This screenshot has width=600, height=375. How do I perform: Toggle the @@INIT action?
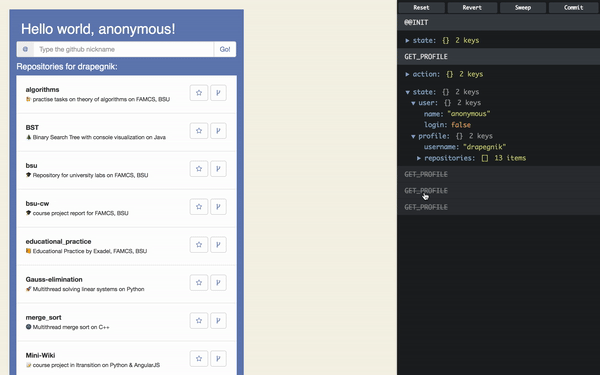(x=499, y=23)
